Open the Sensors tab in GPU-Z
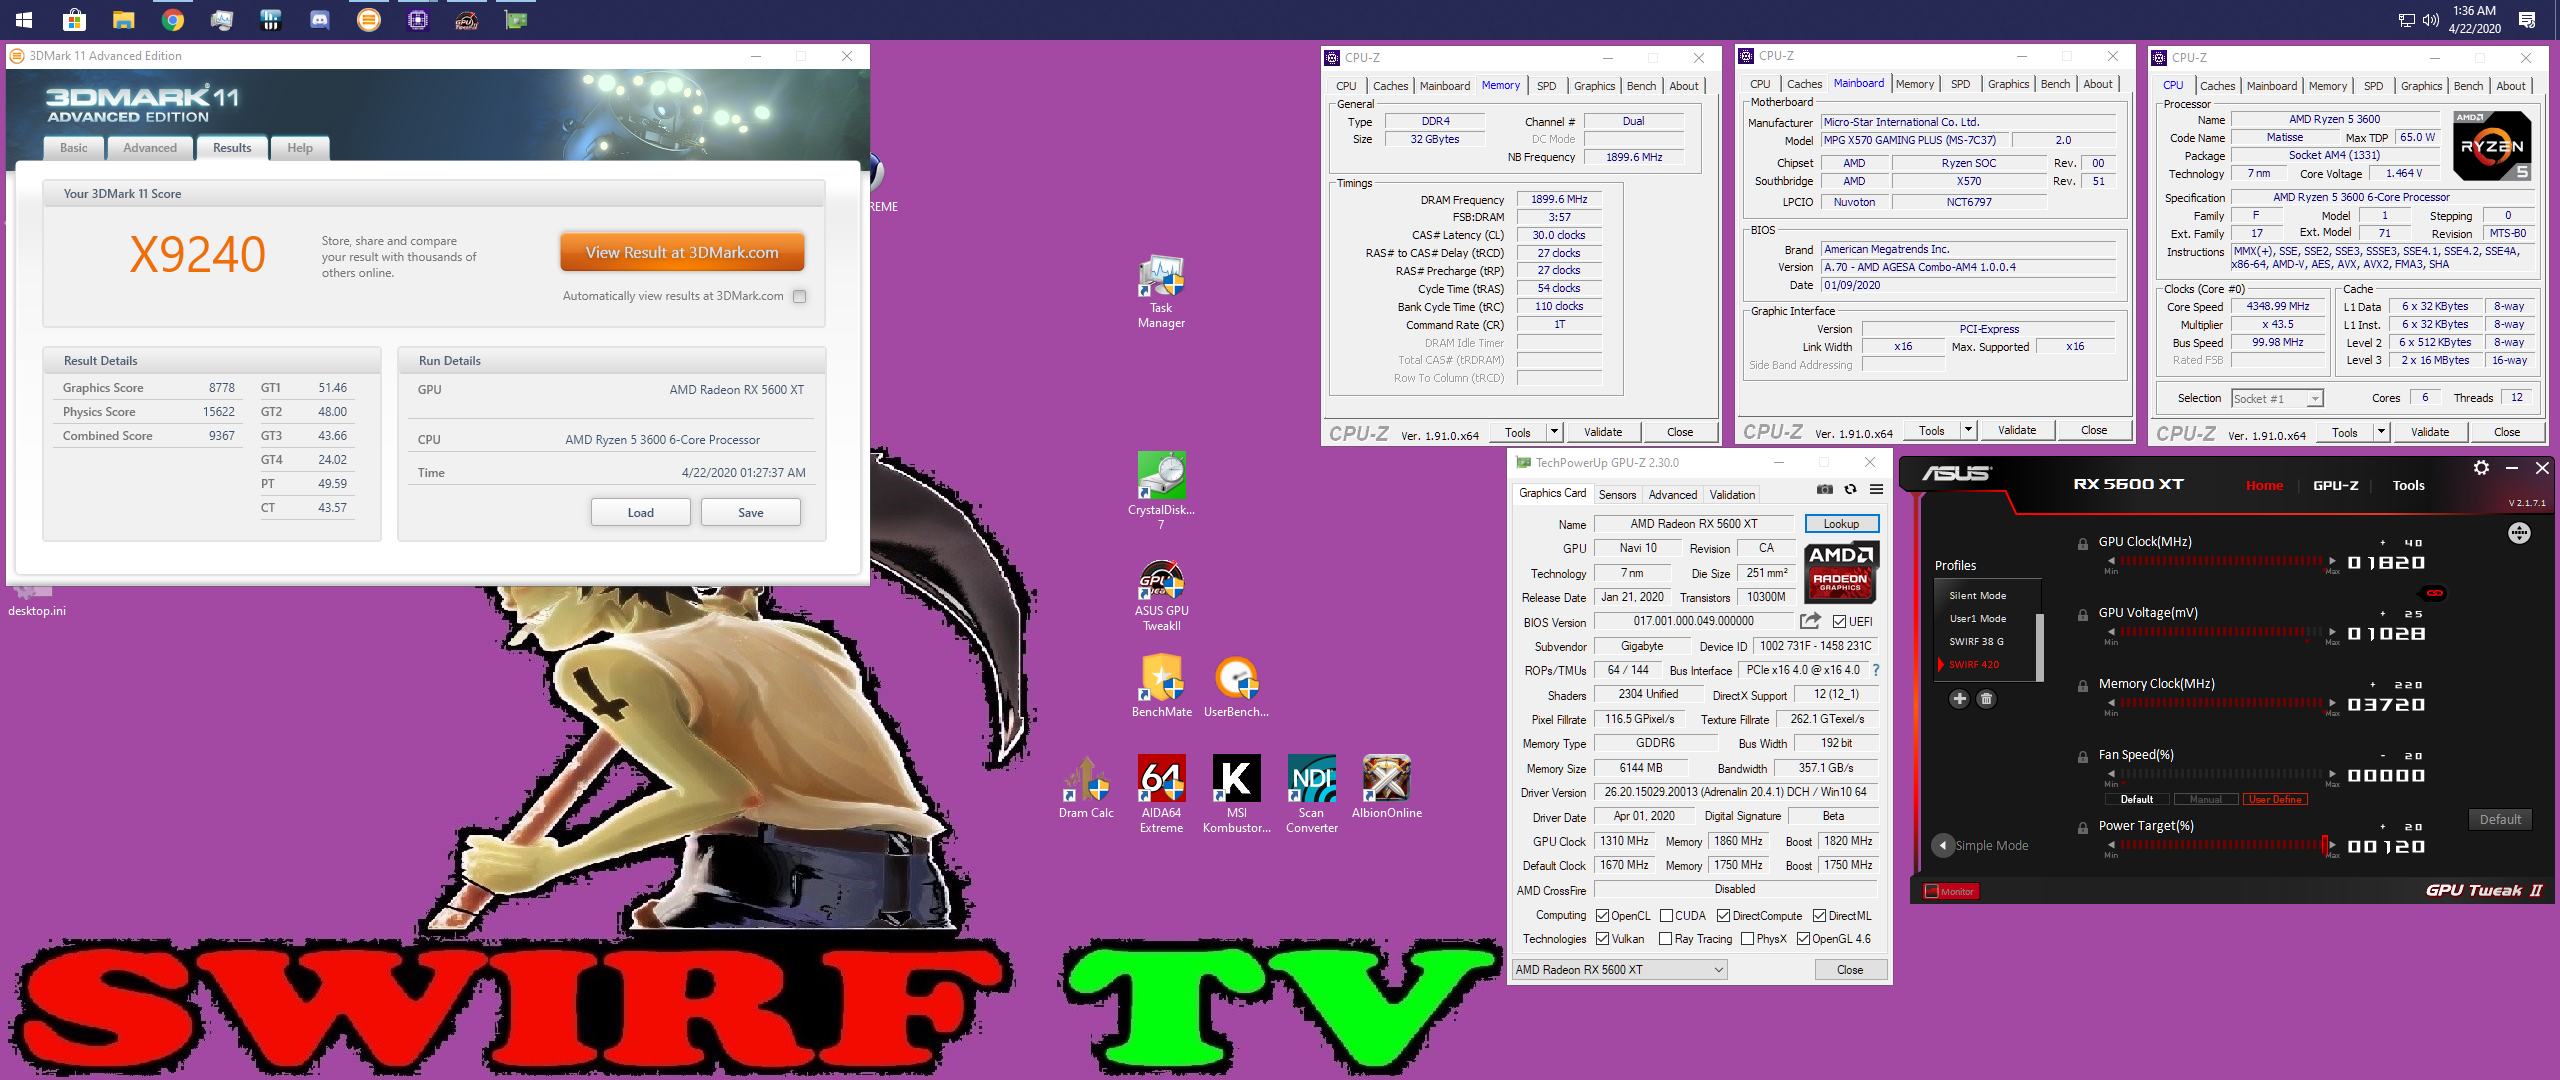Viewport: 2560px width, 1080px height. pos(1617,495)
